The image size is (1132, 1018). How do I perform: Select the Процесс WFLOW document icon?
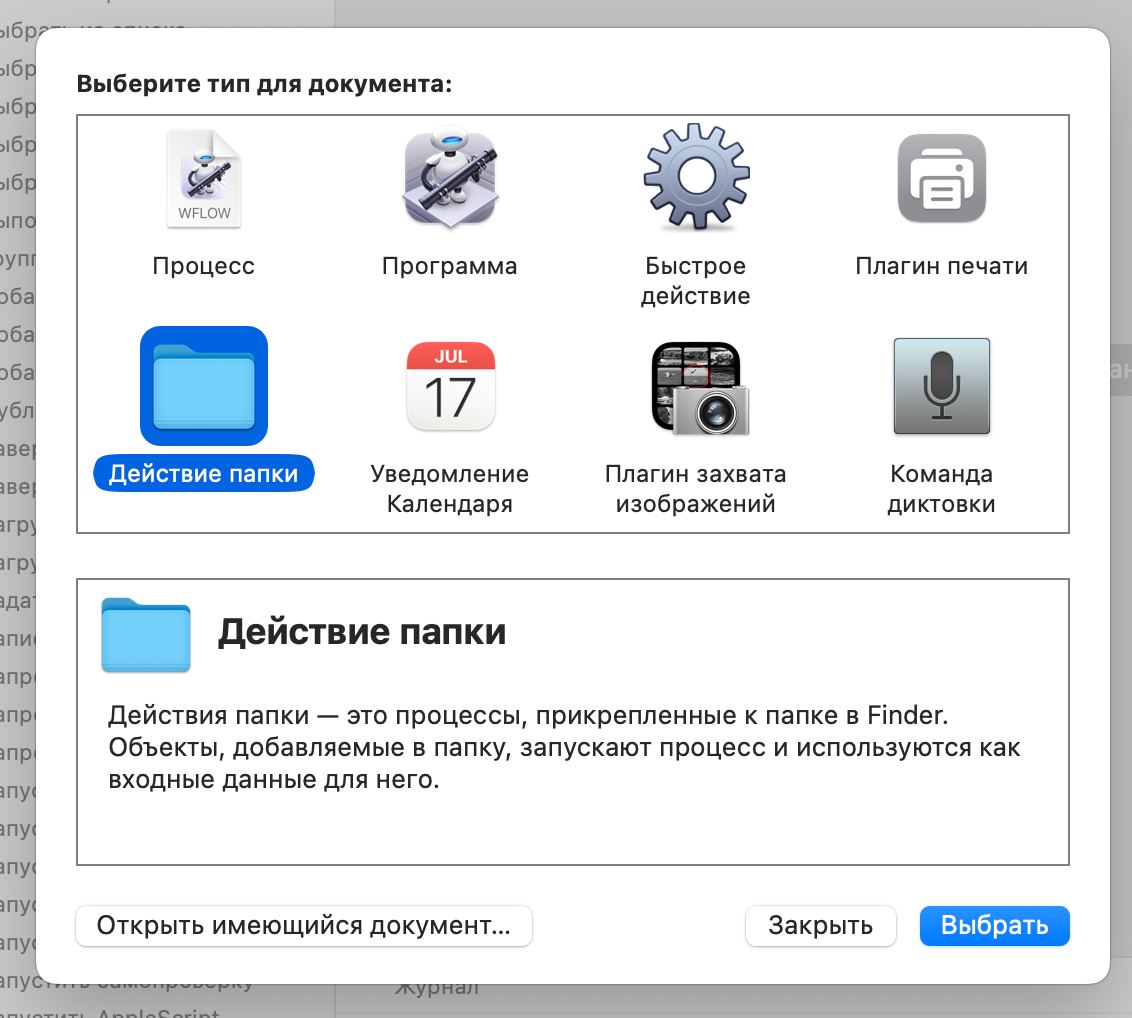pyautogui.click(x=204, y=178)
